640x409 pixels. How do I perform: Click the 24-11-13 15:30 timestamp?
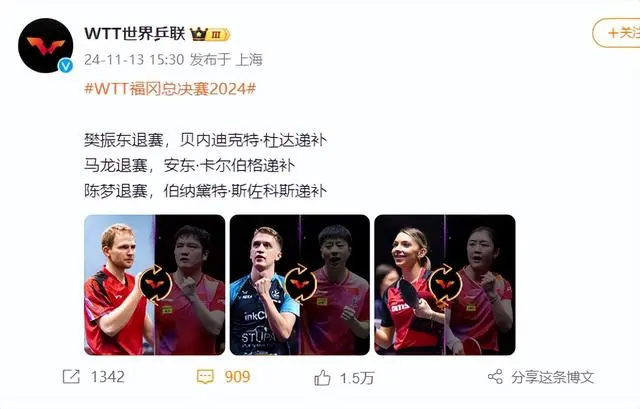pos(134,60)
